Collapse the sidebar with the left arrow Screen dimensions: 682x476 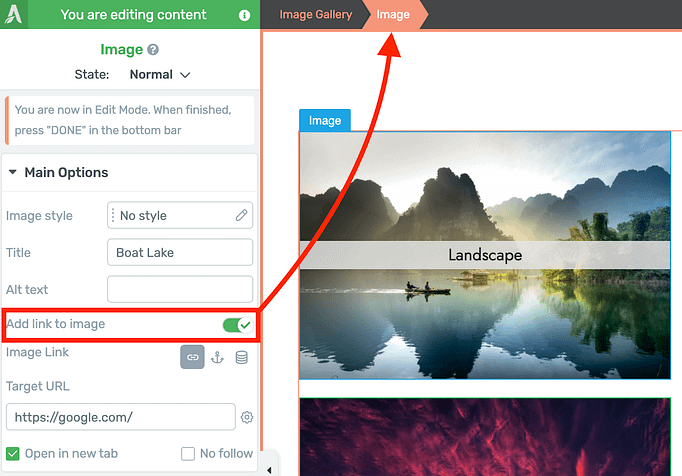pos(269,470)
